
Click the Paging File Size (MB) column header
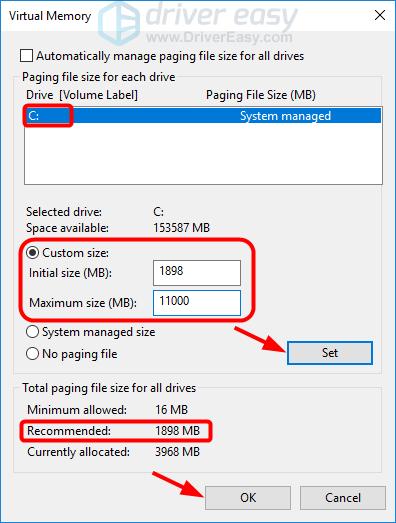coord(261,95)
